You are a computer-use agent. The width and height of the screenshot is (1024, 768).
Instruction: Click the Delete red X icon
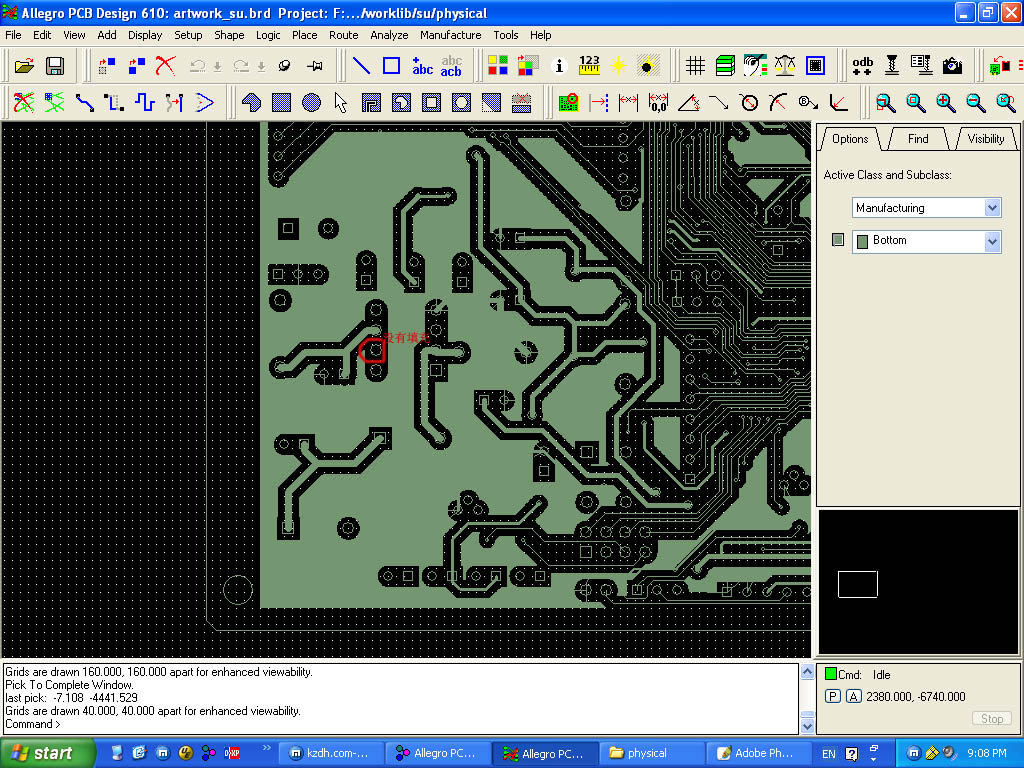click(165, 66)
